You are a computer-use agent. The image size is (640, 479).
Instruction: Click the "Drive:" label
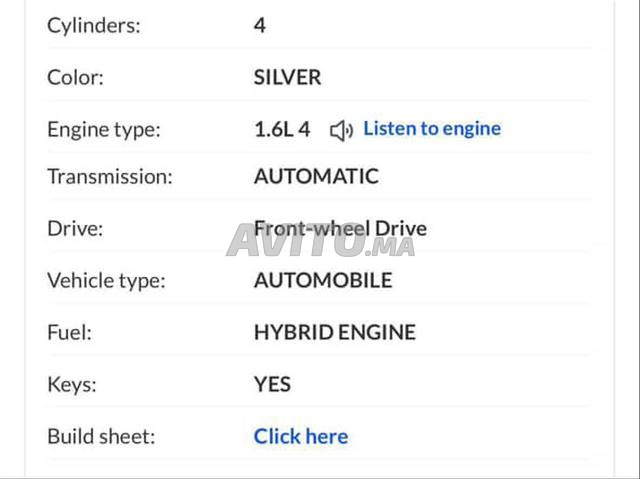(x=76, y=229)
